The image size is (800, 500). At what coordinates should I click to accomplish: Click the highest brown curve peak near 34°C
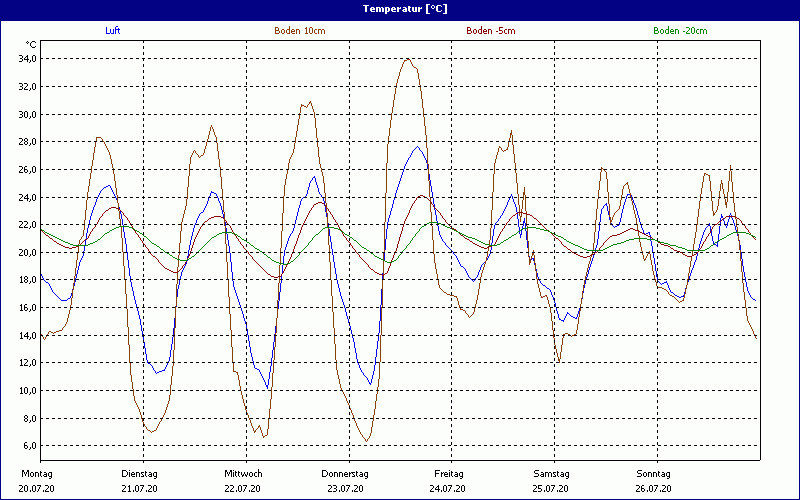pos(407,59)
